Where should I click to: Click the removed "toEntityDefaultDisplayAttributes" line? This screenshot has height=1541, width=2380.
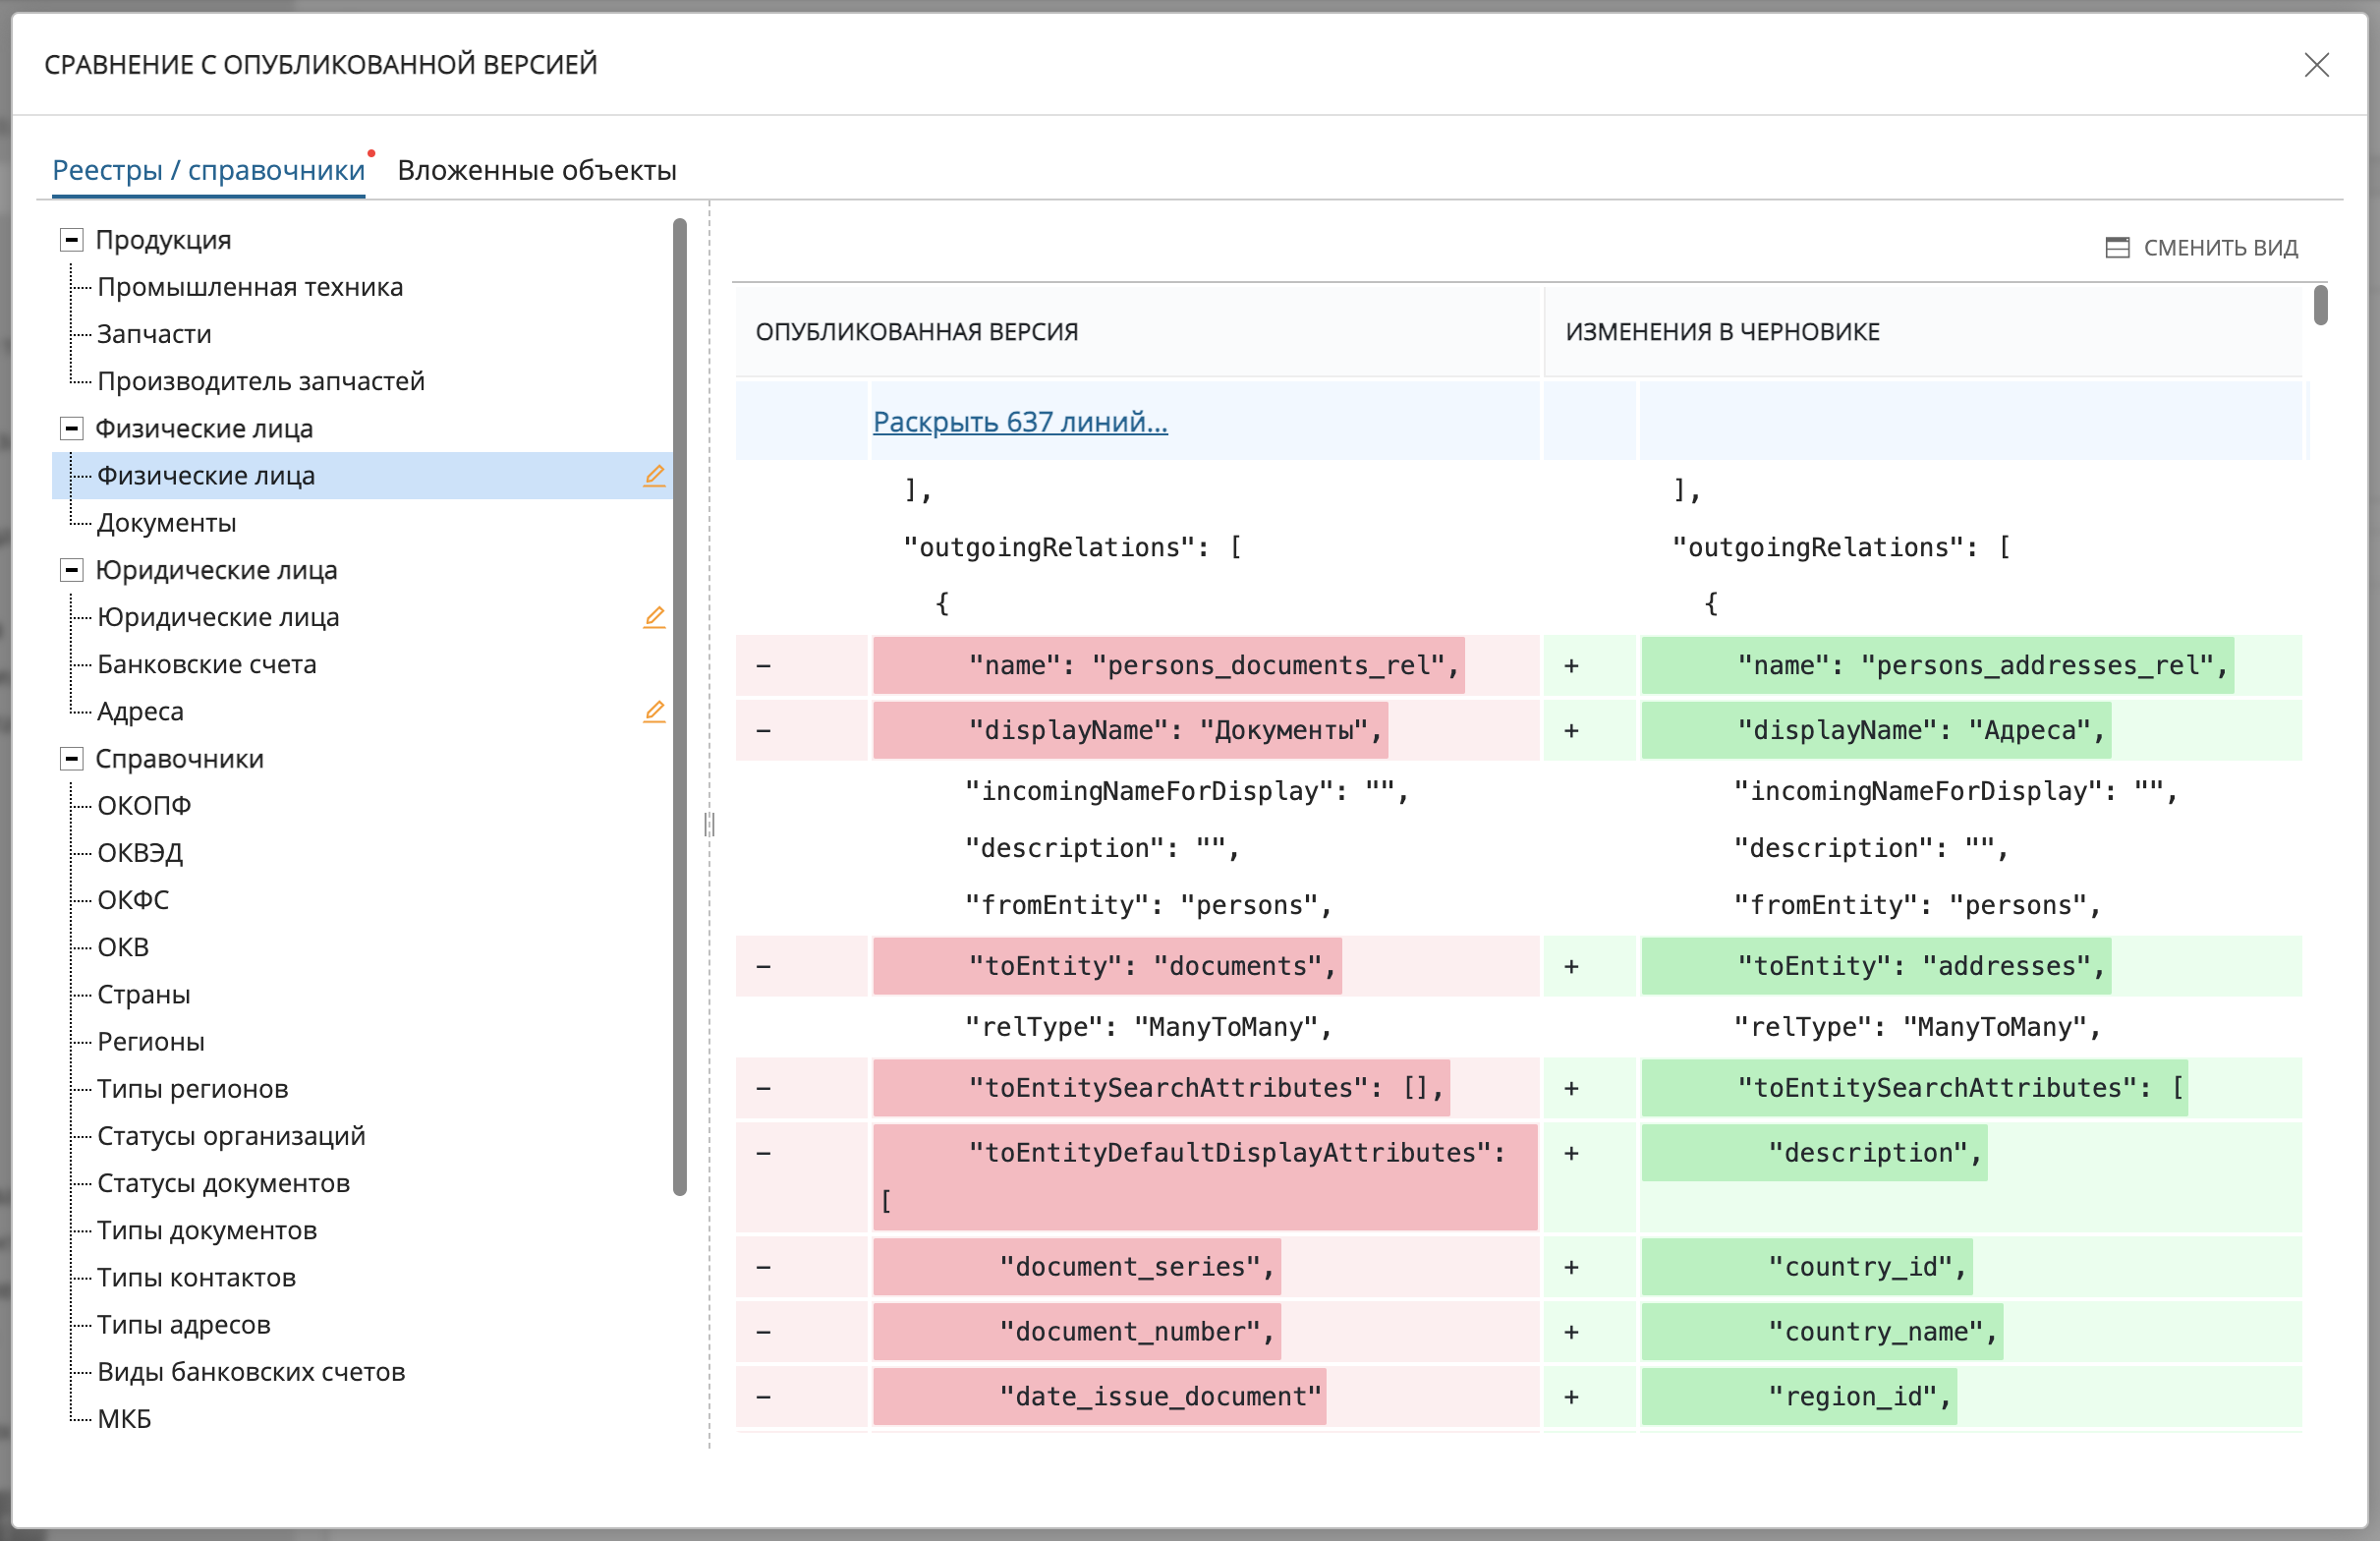coord(1204,1177)
